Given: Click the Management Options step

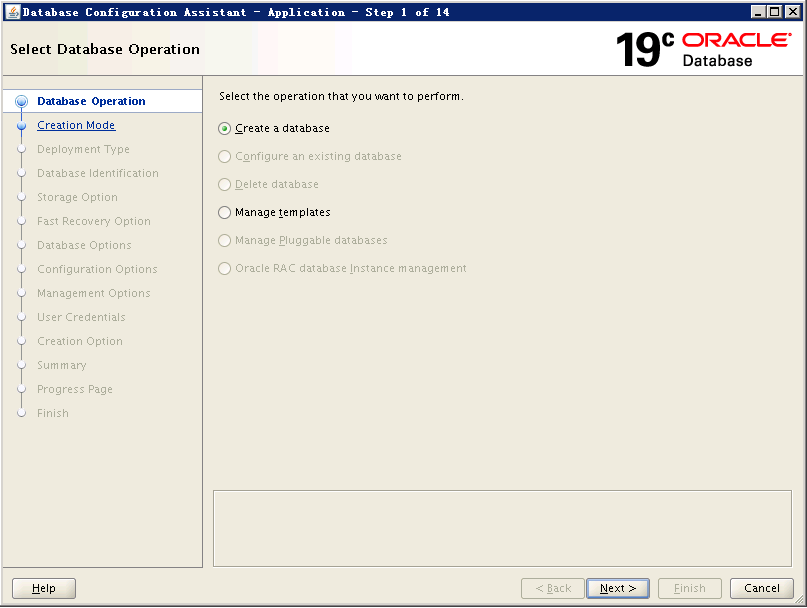Looking at the screenshot, I should [94, 293].
